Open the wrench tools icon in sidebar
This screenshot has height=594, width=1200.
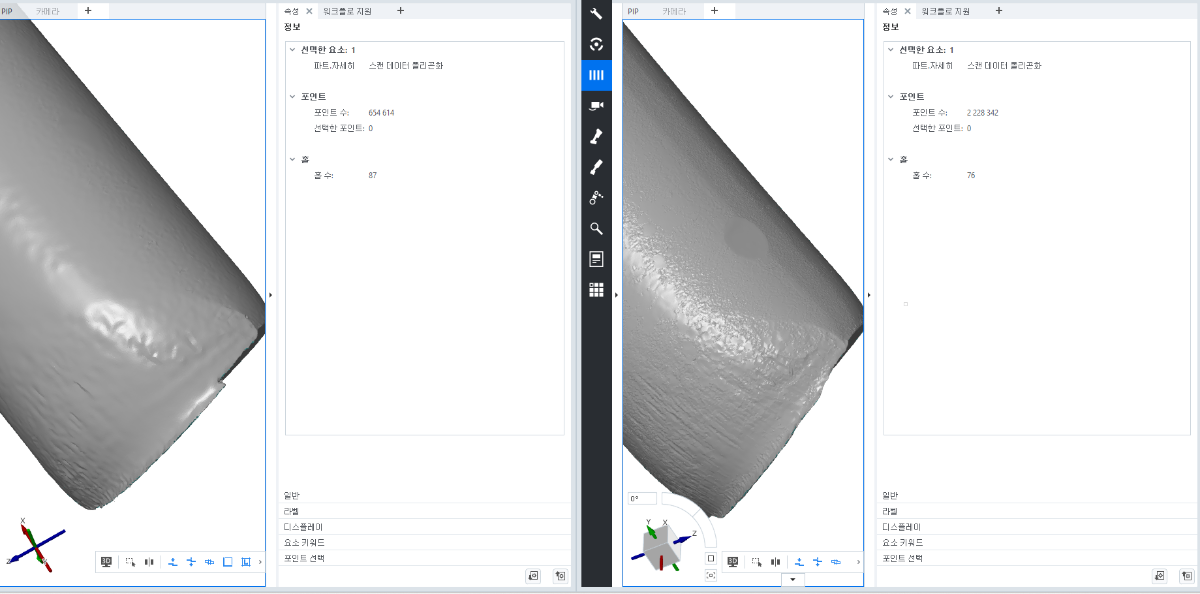click(x=596, y=14)
